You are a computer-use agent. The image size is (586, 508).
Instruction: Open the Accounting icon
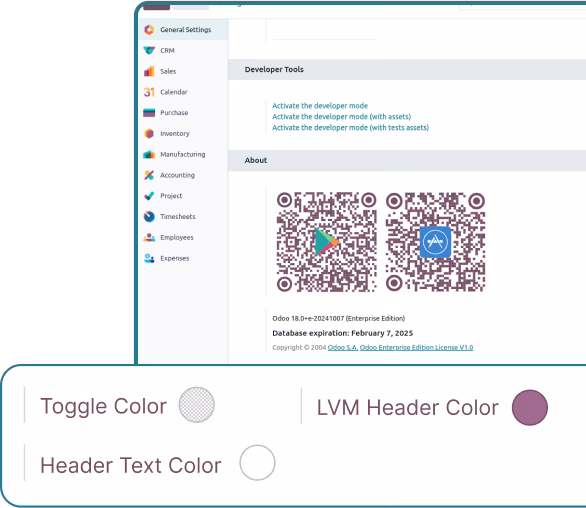149,175
